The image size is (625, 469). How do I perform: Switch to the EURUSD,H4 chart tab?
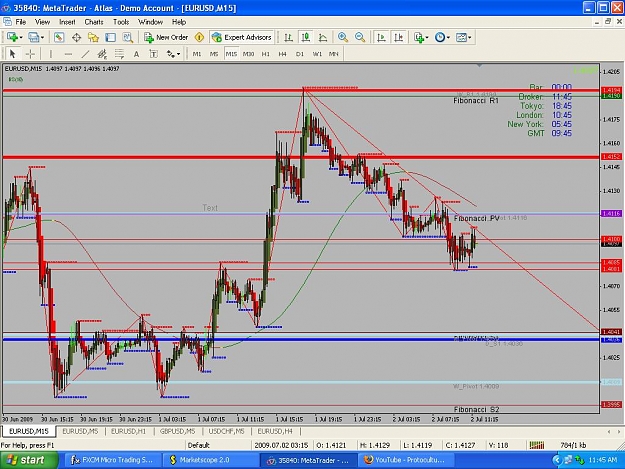coord(275,431)
